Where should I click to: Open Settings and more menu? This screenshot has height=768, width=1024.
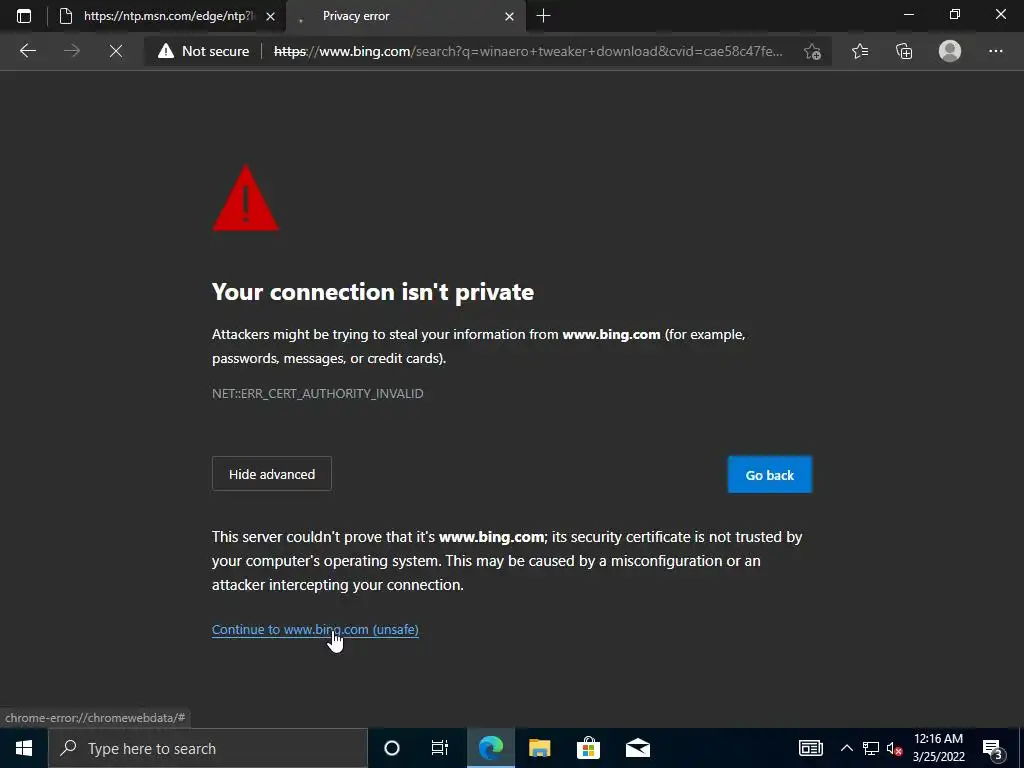[995, 51]
